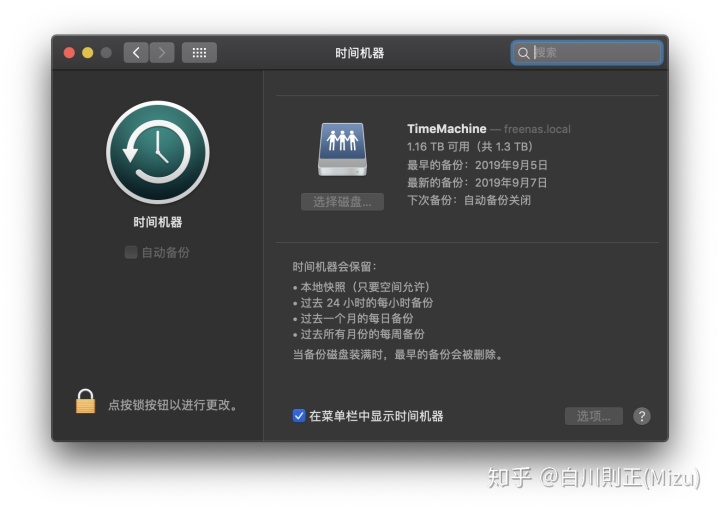The image size is (720, 510).
Task: Click the 时间机器 label under the clock icon
Action: tap(158, 223)
